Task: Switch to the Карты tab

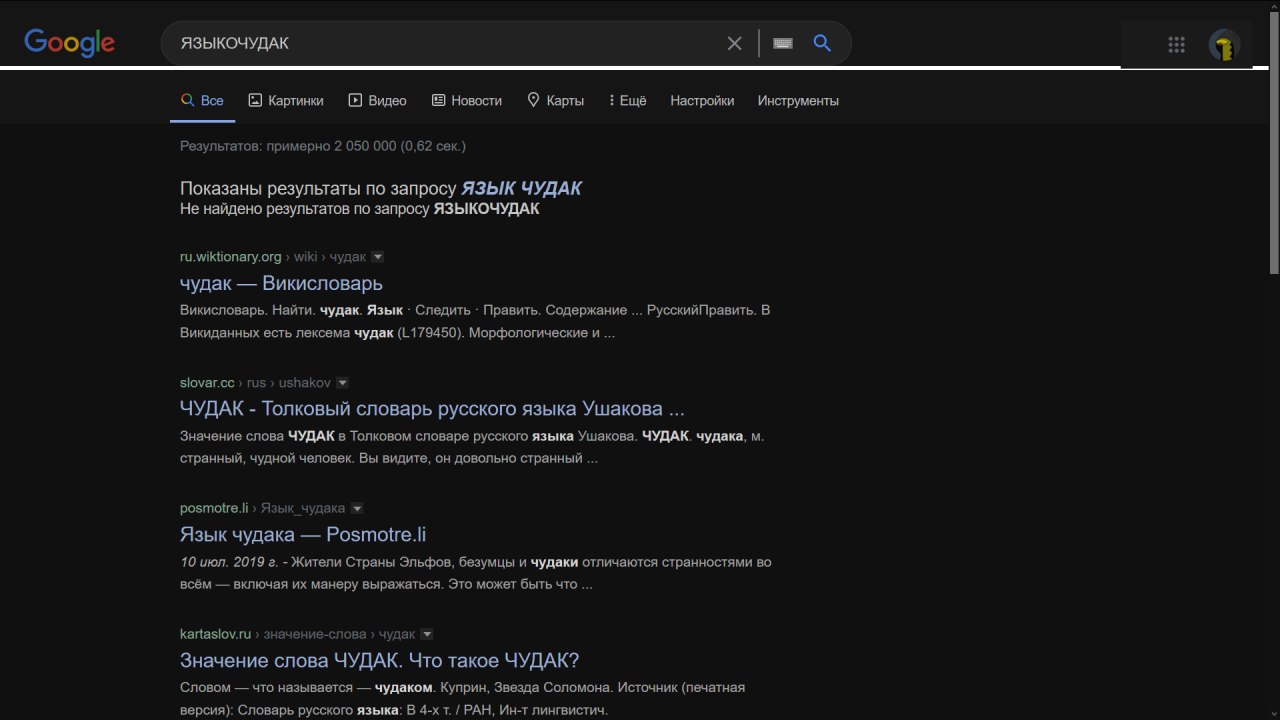Action: [555, 101]
